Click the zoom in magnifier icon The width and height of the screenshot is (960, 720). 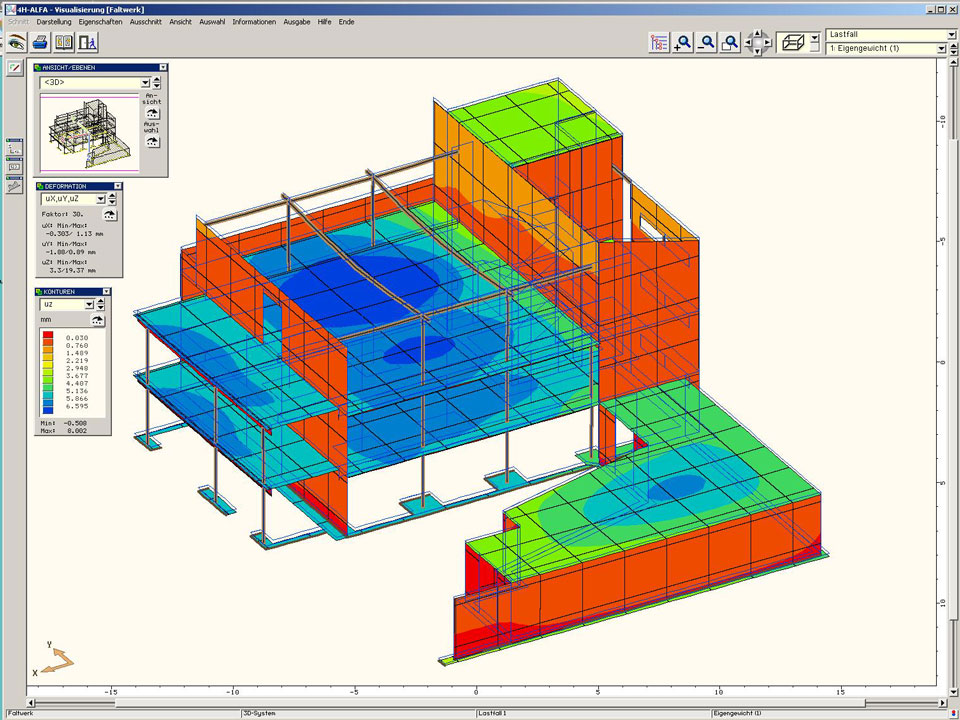683,42
